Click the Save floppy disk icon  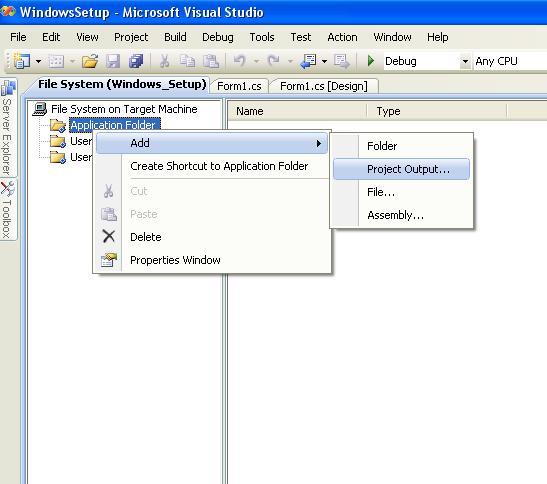113,61
